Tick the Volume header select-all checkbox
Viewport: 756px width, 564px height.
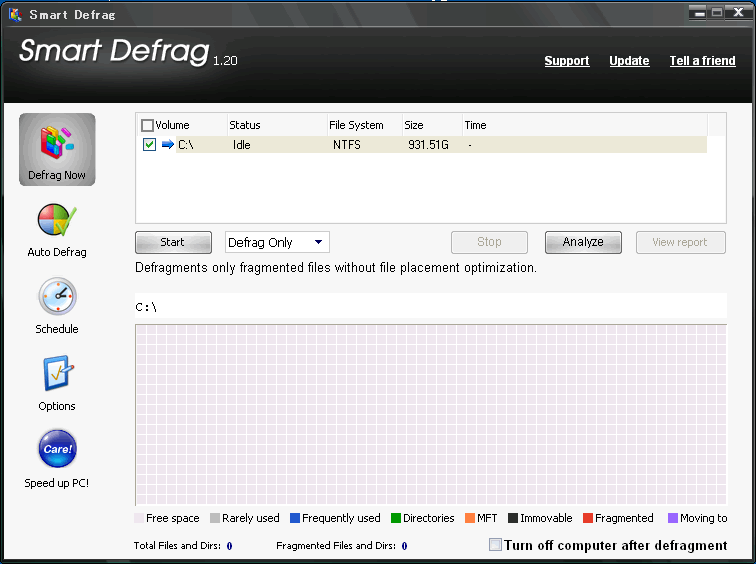pos(147,125)
